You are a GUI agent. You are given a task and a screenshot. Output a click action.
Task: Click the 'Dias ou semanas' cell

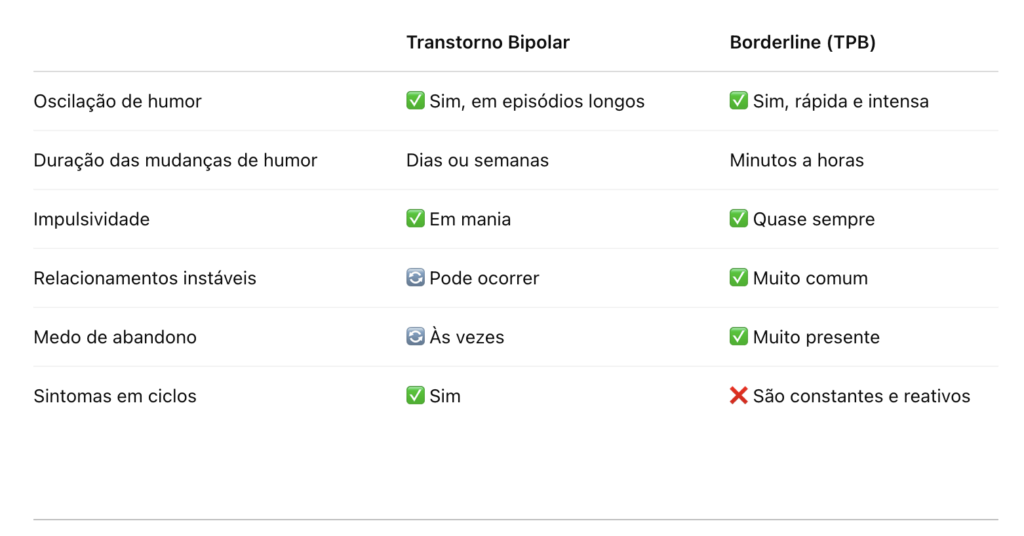click(x=477, y=160)
